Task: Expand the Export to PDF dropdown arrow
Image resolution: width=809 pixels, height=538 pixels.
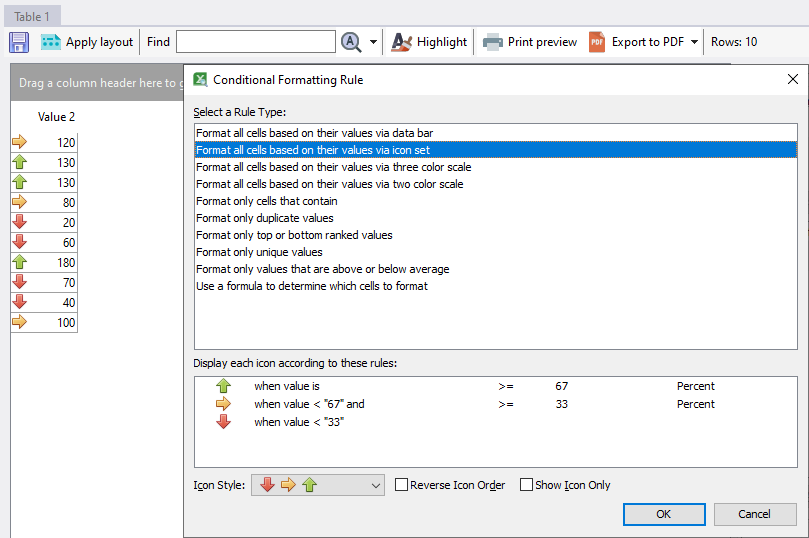Action: click(695, 42)
